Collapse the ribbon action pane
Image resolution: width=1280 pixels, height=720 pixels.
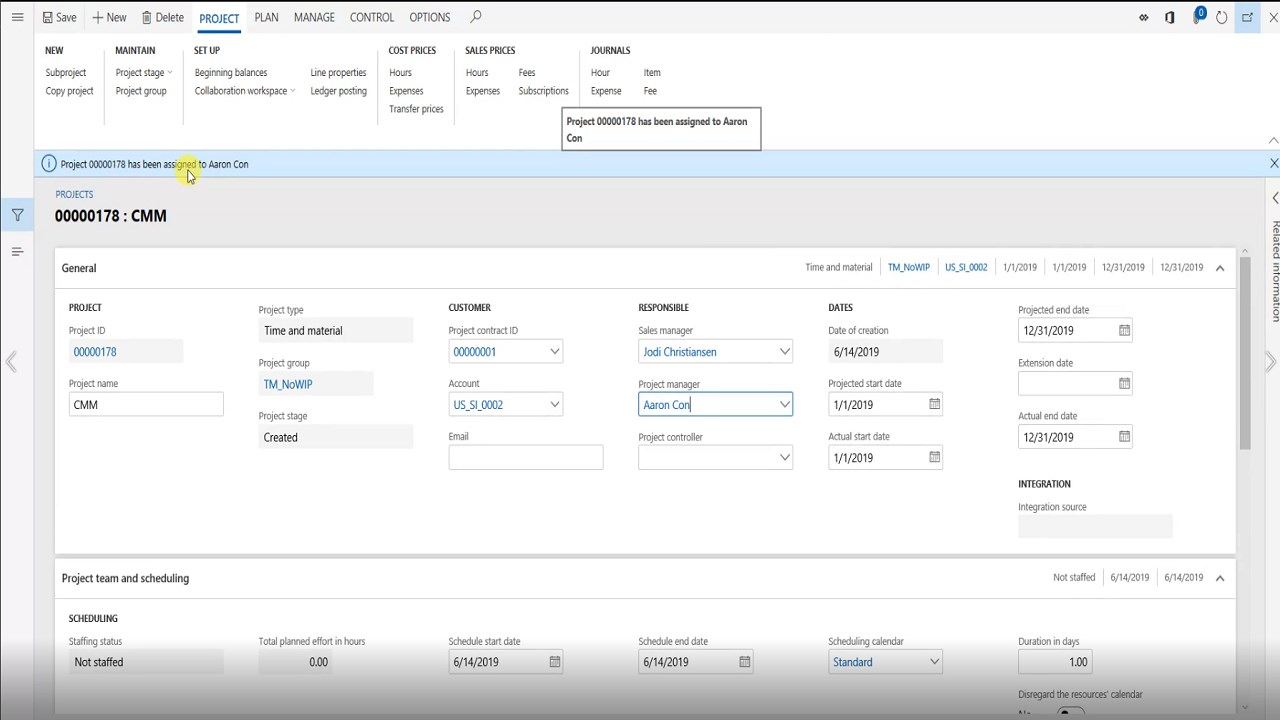click(1273, 141)
